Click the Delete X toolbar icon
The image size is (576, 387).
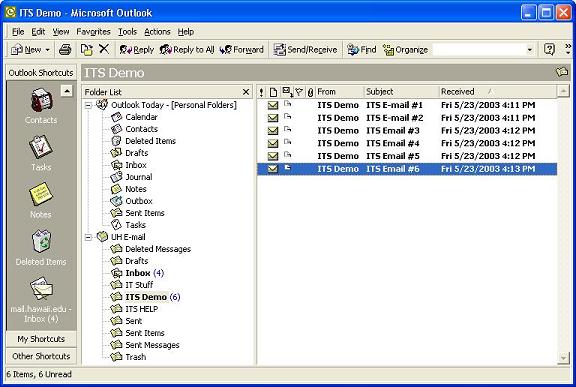[104, 49]
